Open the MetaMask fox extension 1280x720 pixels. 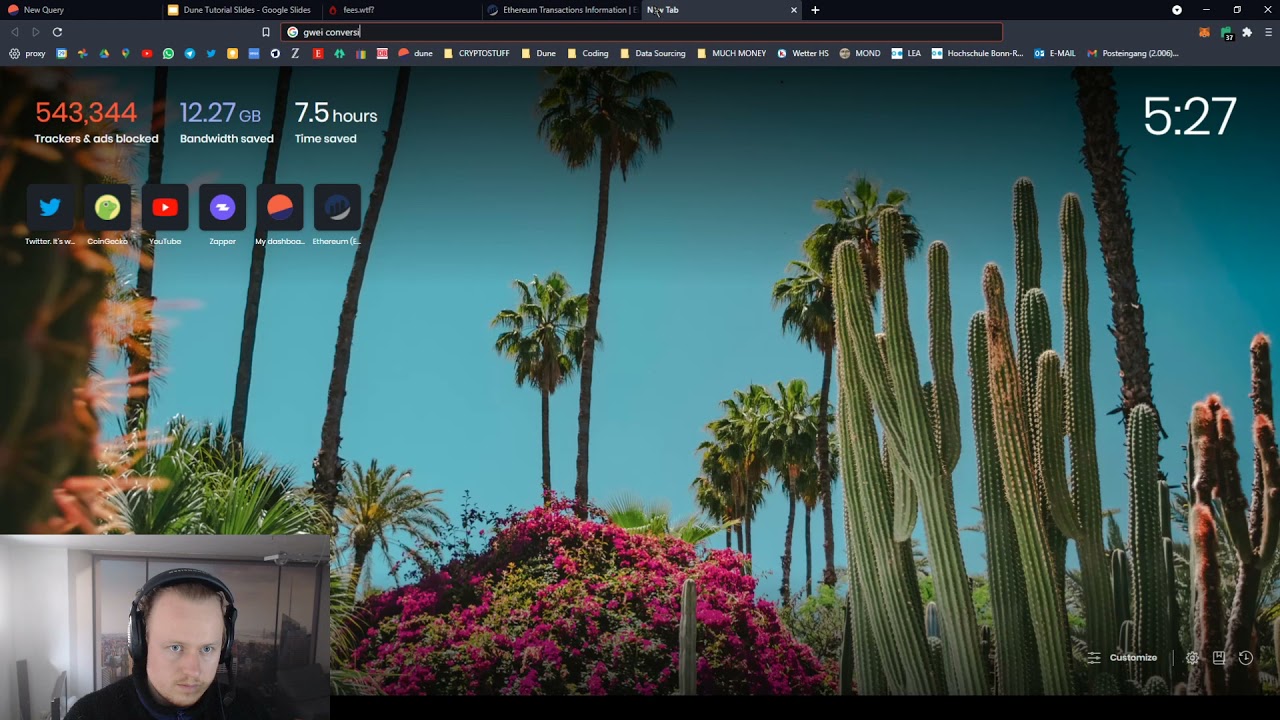1204,32
